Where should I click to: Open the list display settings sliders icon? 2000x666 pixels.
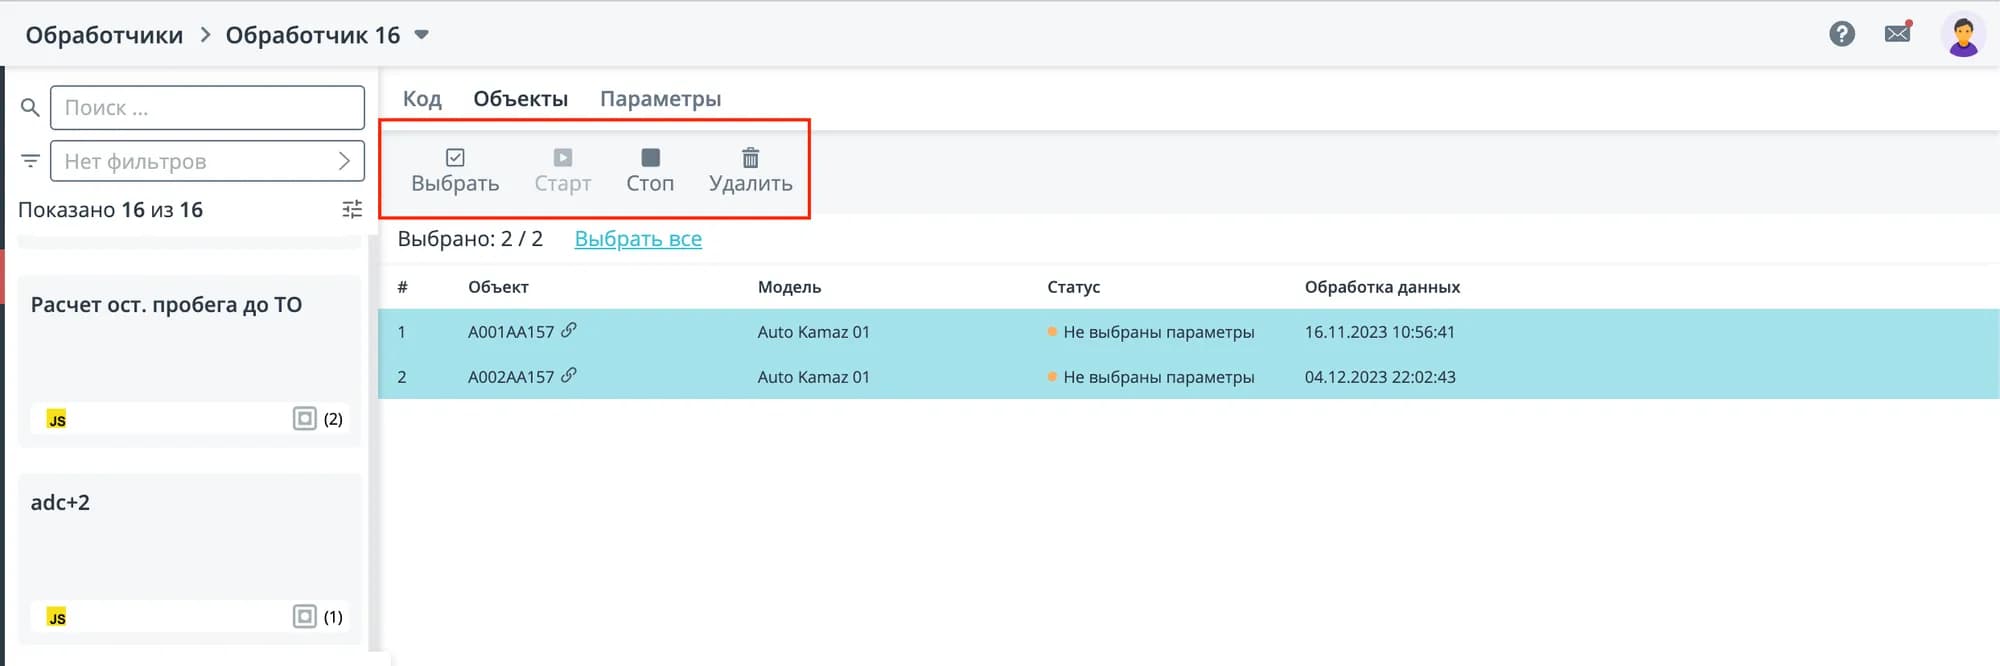click(x=352, y=209)
